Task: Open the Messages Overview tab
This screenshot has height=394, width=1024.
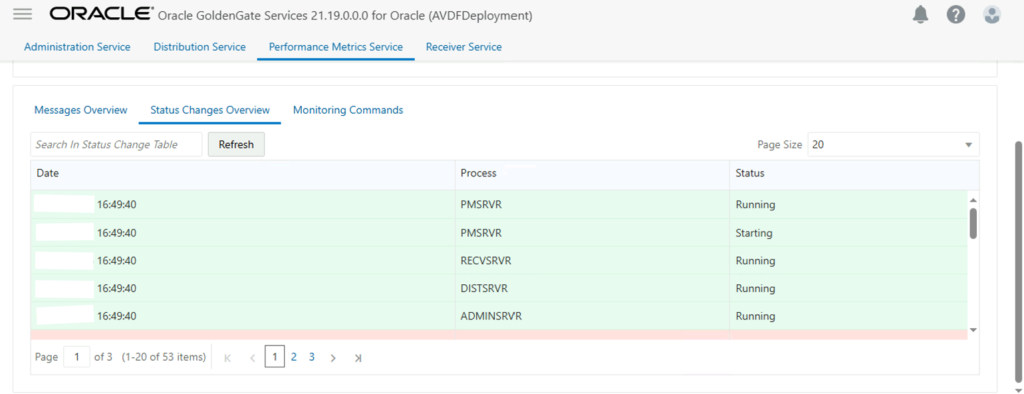Action: [80, 110]
